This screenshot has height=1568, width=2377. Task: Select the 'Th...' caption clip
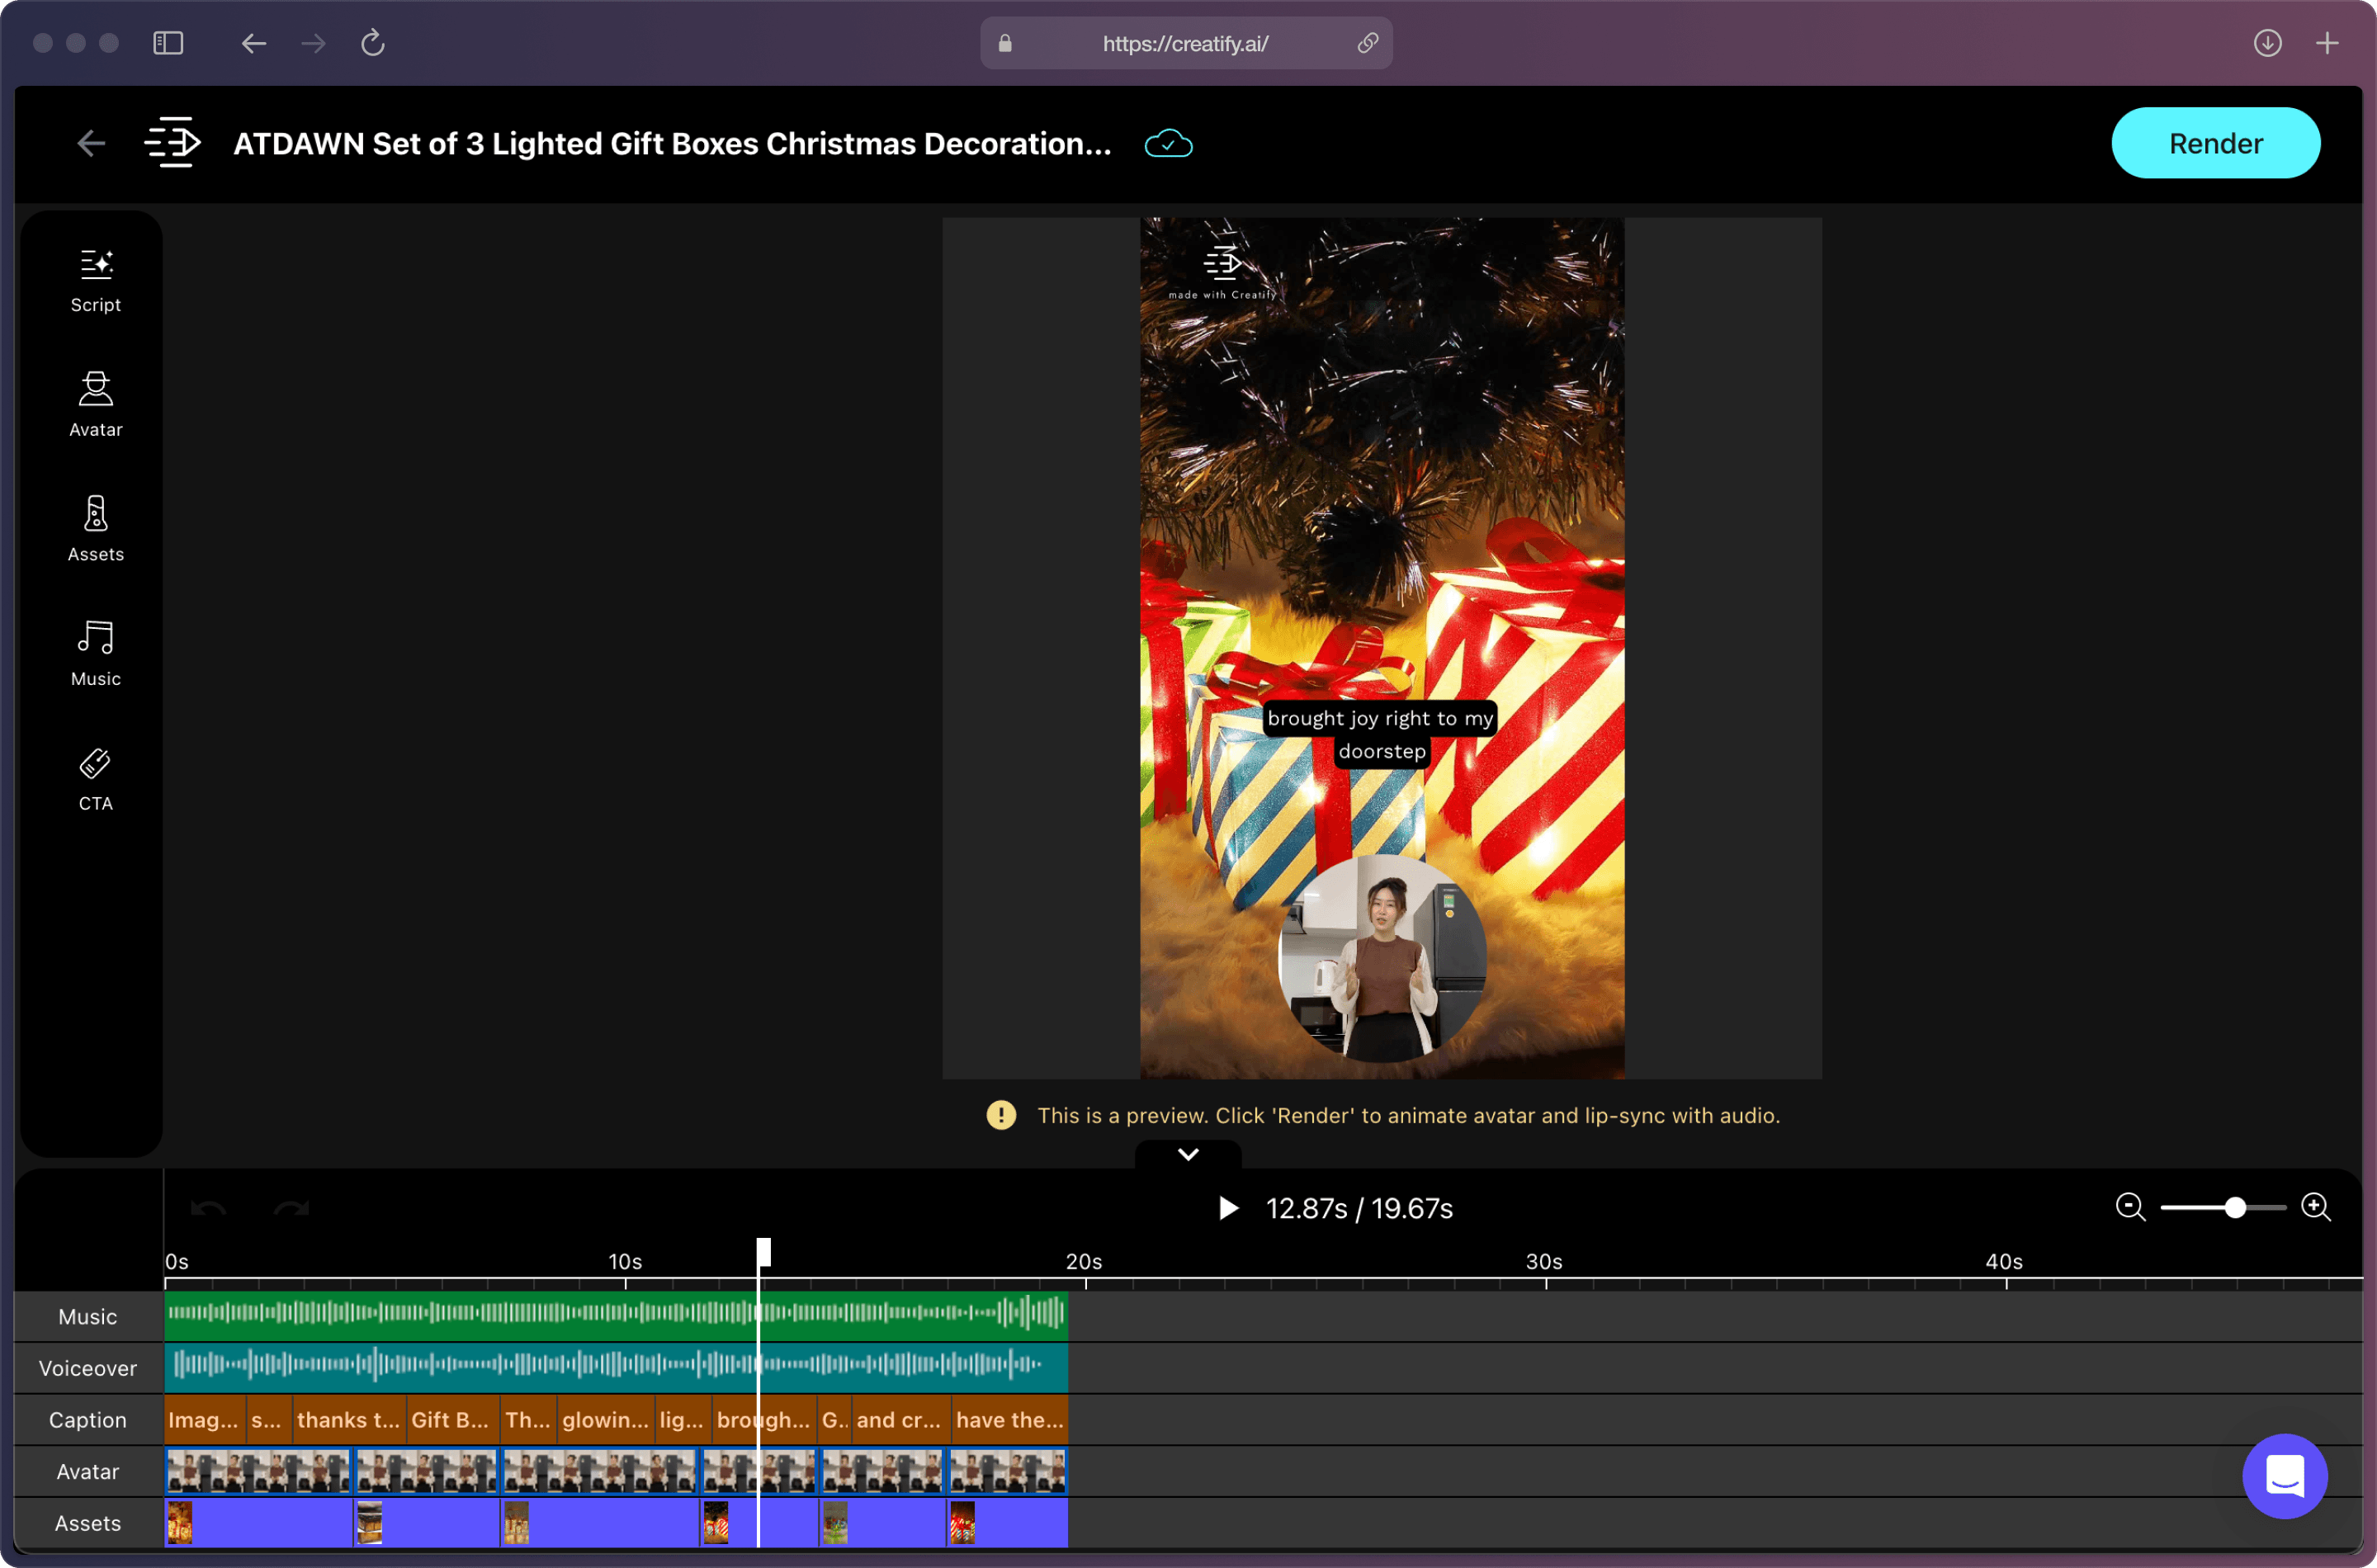click(x=527, y=1420)
